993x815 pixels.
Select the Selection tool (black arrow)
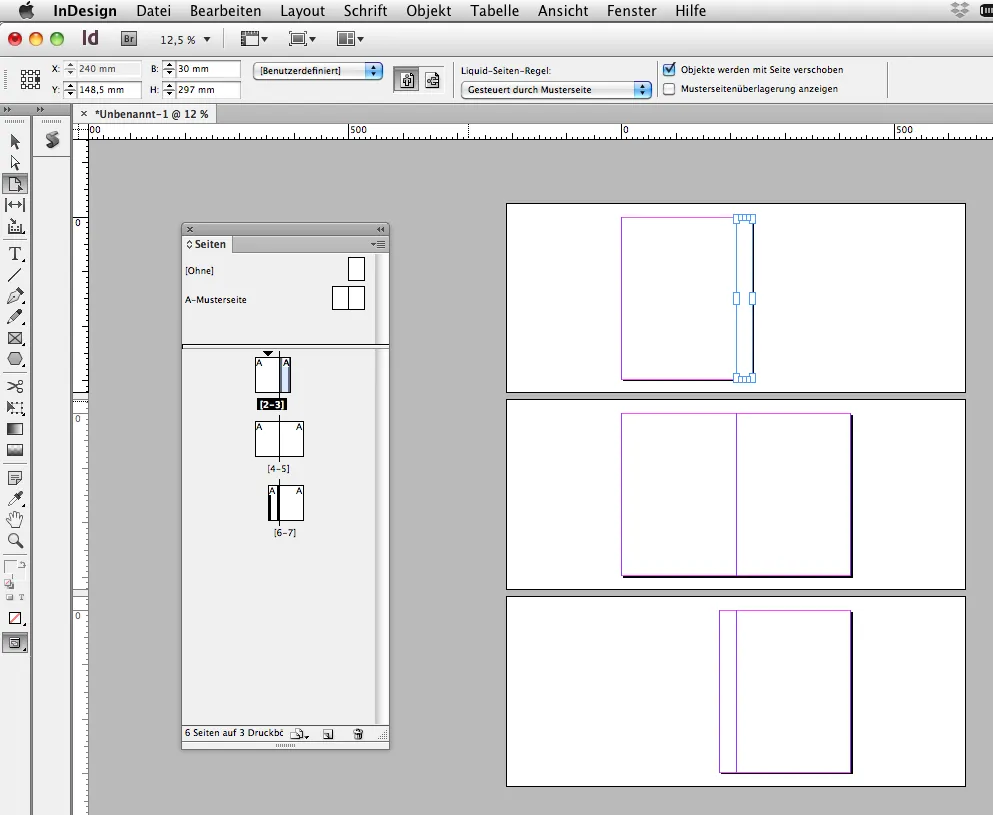15,141
